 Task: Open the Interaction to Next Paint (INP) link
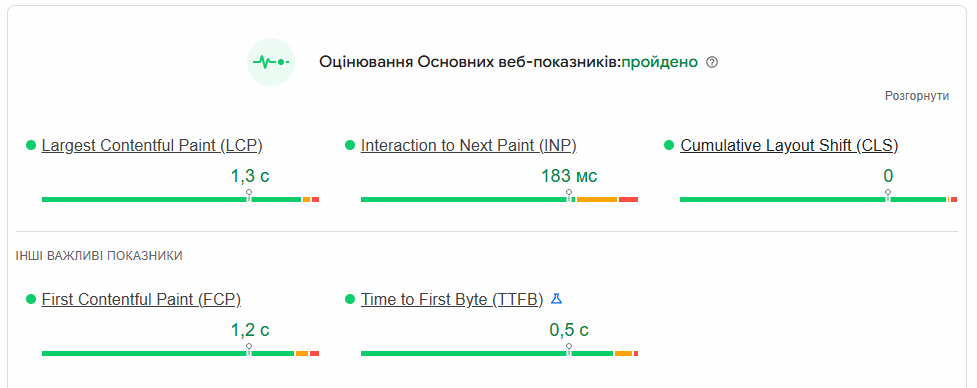pyautogui.click(x=469, y=146)
